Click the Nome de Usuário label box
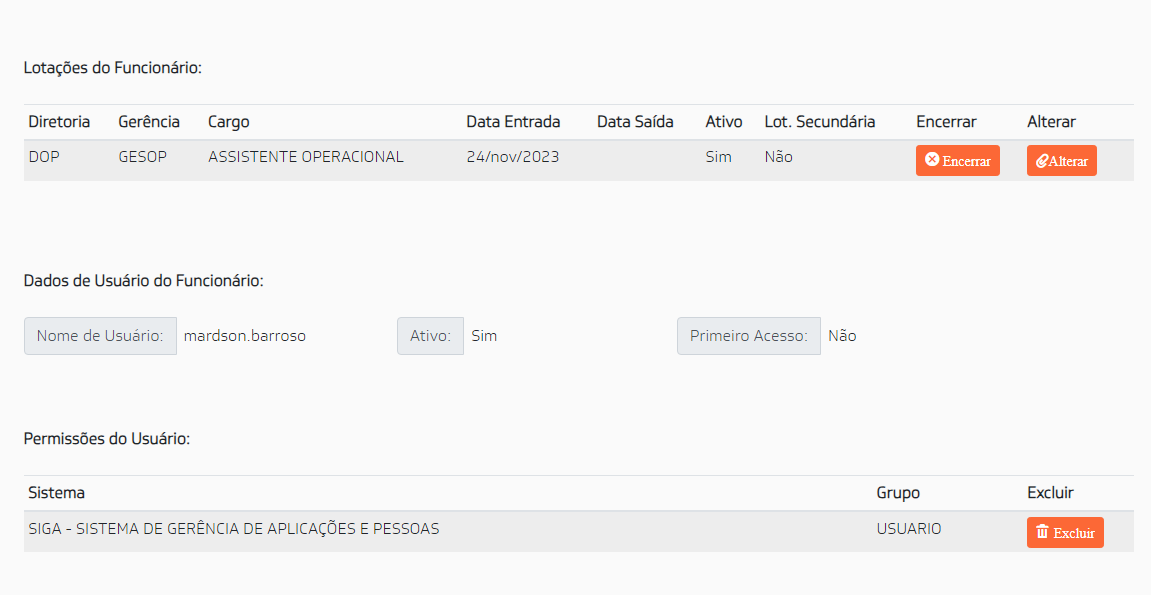This screenshot has height=595, width=1151. tap(100, 336)
